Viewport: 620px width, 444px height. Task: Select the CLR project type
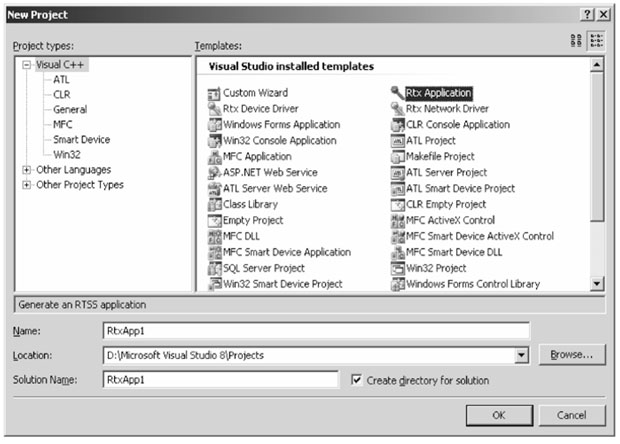tap(62, 95)
